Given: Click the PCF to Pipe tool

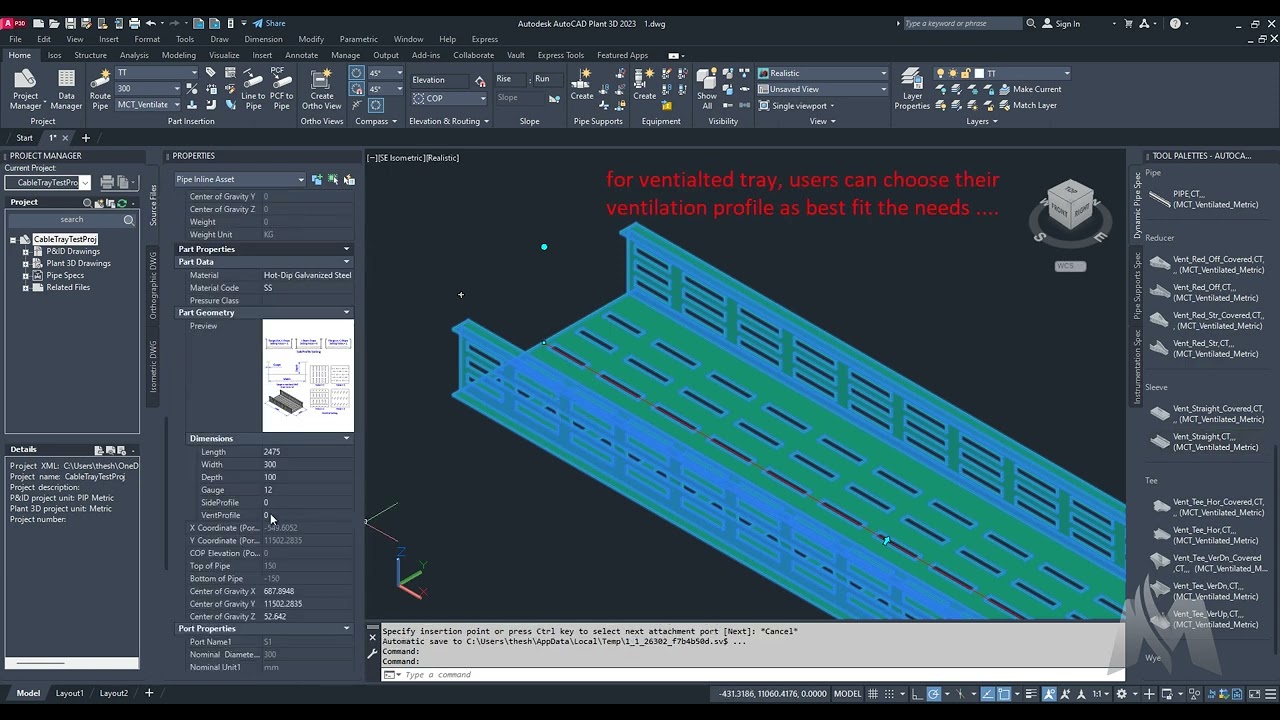Looking at the screenshot, I should (x=281, y=90).
